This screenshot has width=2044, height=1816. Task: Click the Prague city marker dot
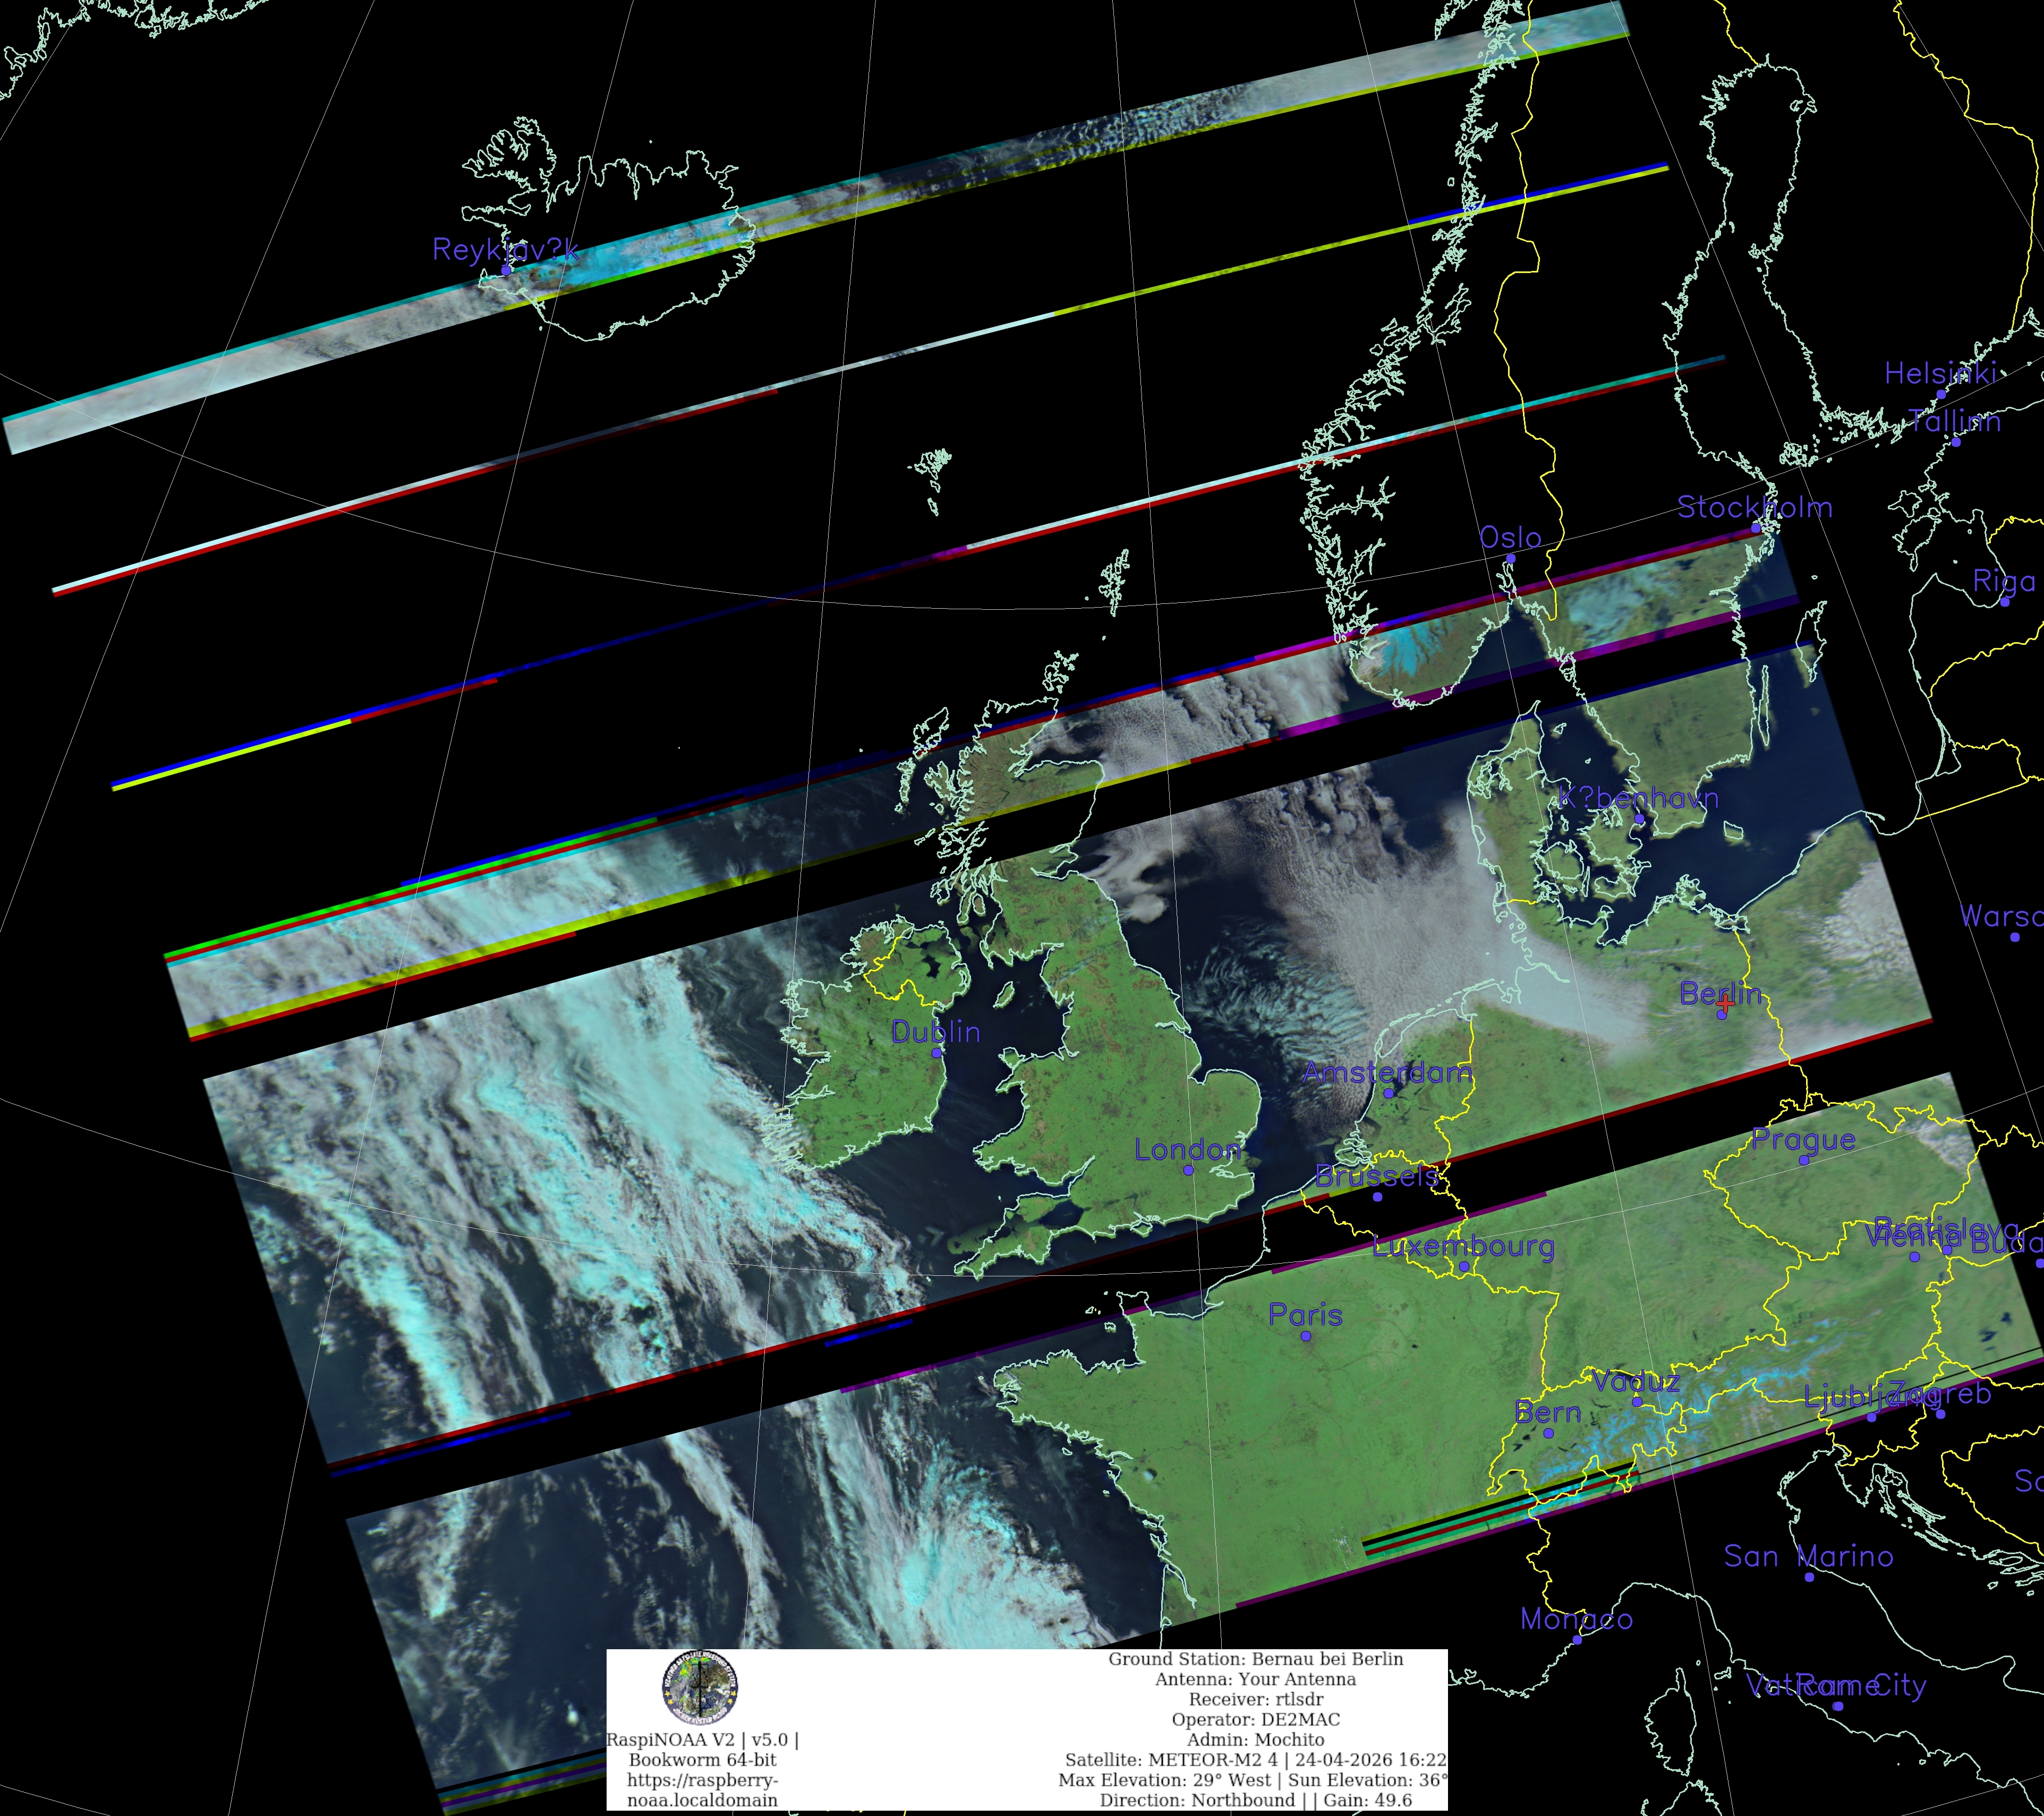click(1803, 1160)
